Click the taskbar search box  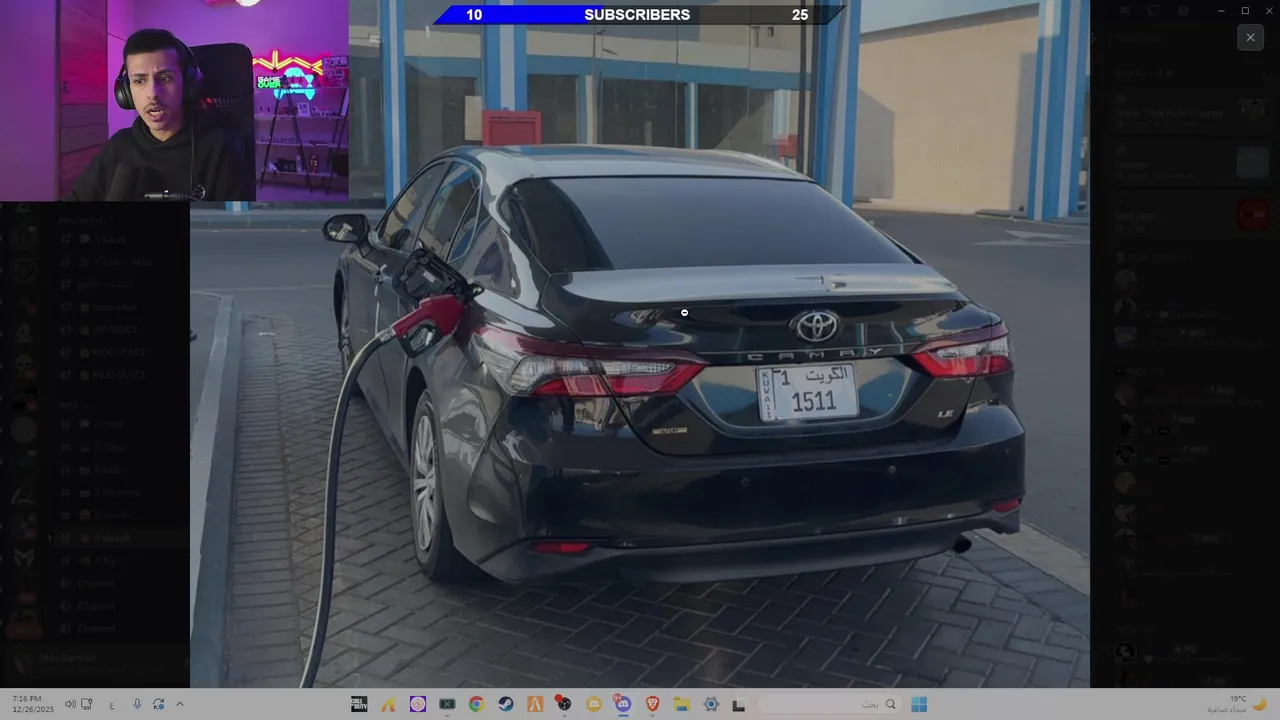click(830, 704)
